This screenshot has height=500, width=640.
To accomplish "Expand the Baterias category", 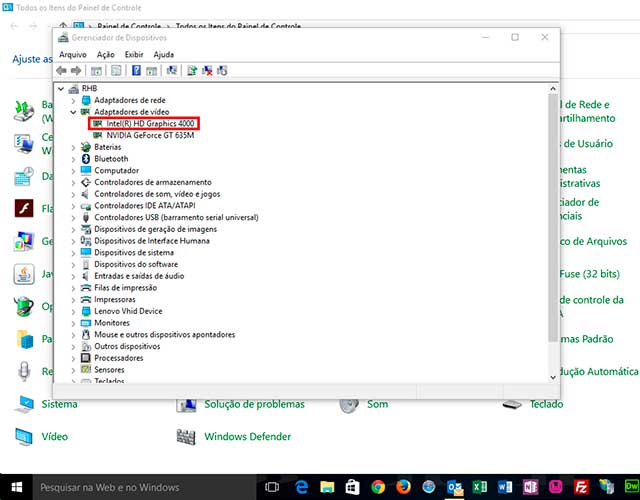I will [x=73, y=147].
